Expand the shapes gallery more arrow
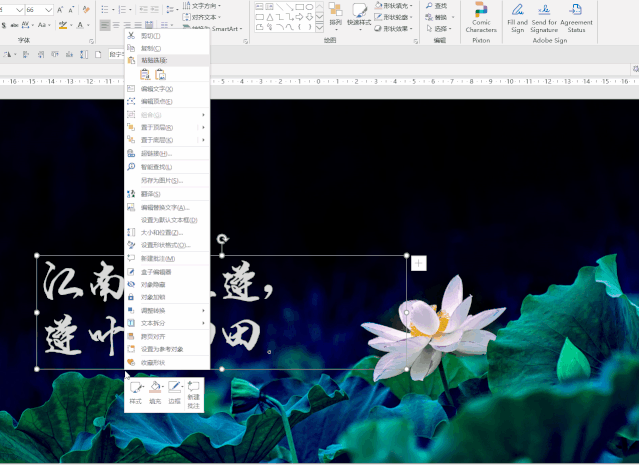 (320, 28)
